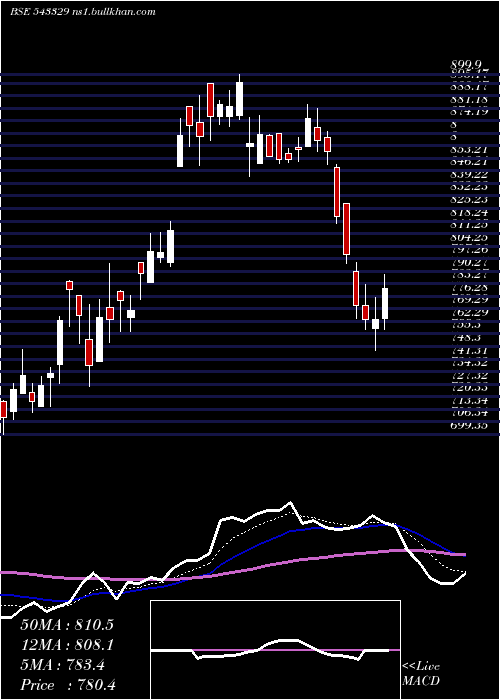Click the 50MA : 810.5 readout
Image resolution: width=500 pixels, height=700 pixels.
[67, 625]
